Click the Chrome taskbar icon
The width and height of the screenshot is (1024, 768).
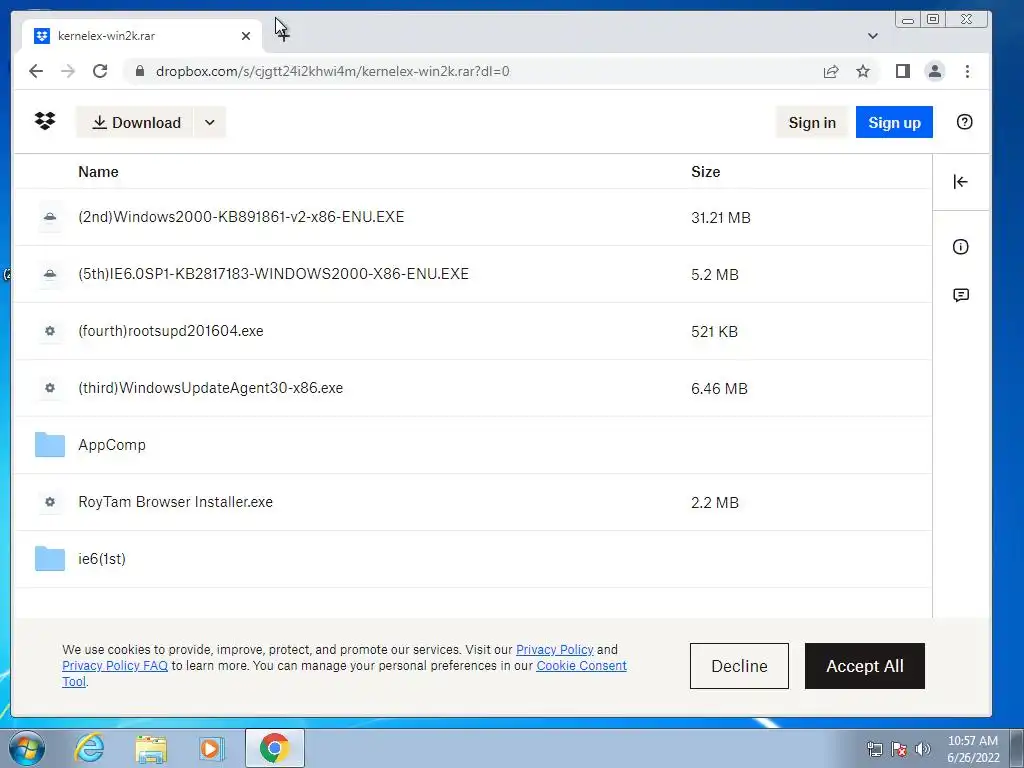pyautogui.click(x=274, y=748)
